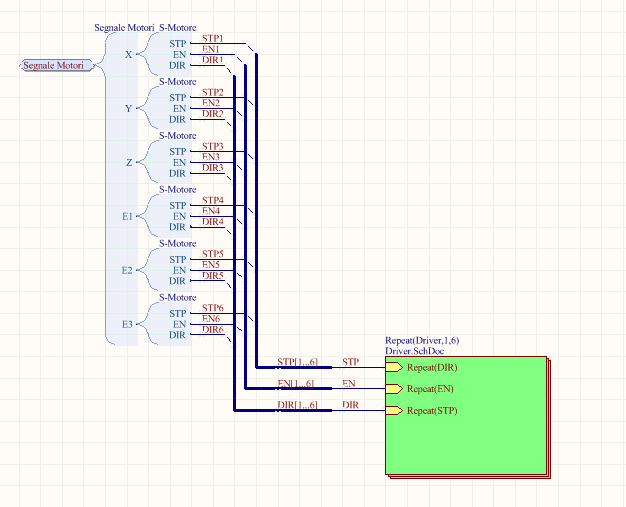Click the EN2 net label
The width and height of the screenshot is (626, 507).
(x=211, y=103)
